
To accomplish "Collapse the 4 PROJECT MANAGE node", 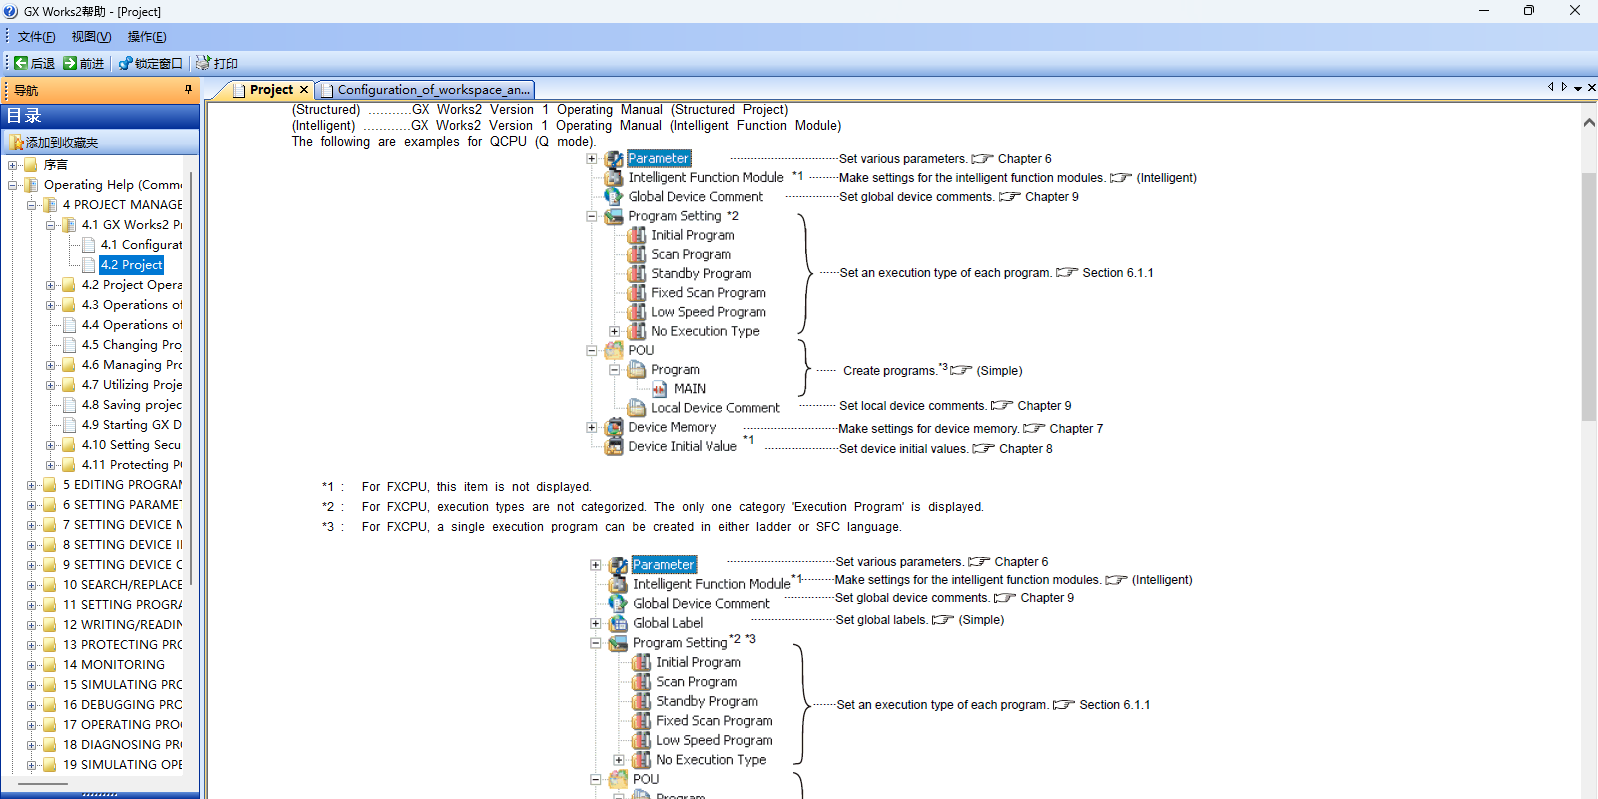I will [32, 205].
